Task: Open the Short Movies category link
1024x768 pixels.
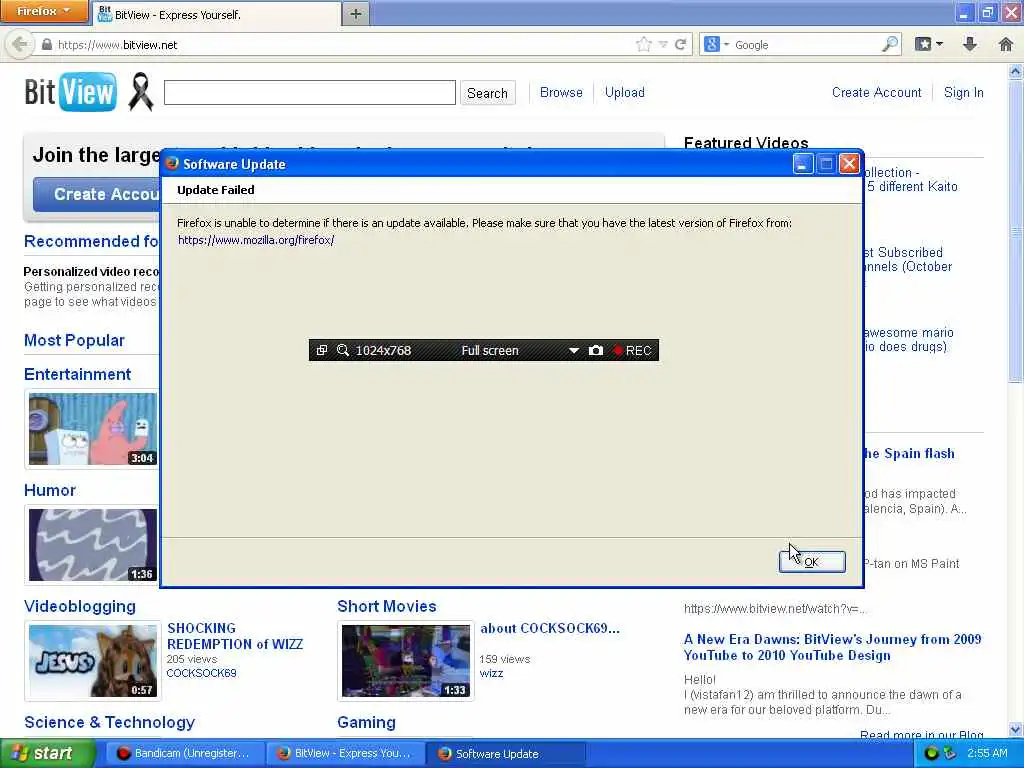Action: [x=387, y=606]
